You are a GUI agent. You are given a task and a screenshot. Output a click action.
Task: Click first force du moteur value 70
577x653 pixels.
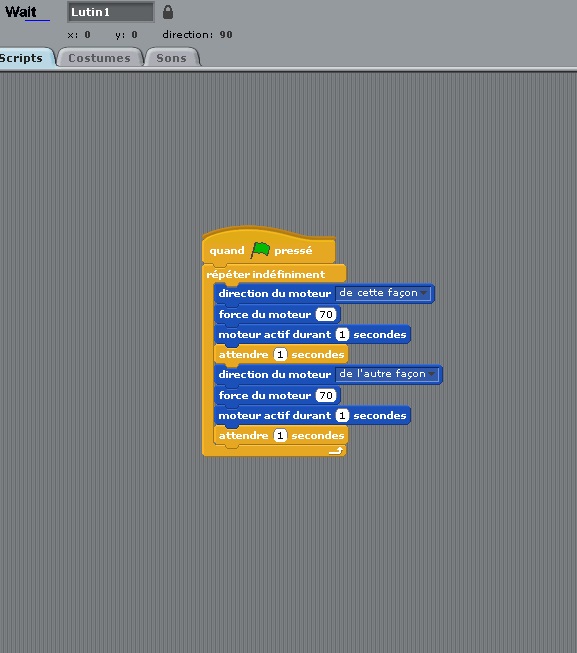point(326,314)
